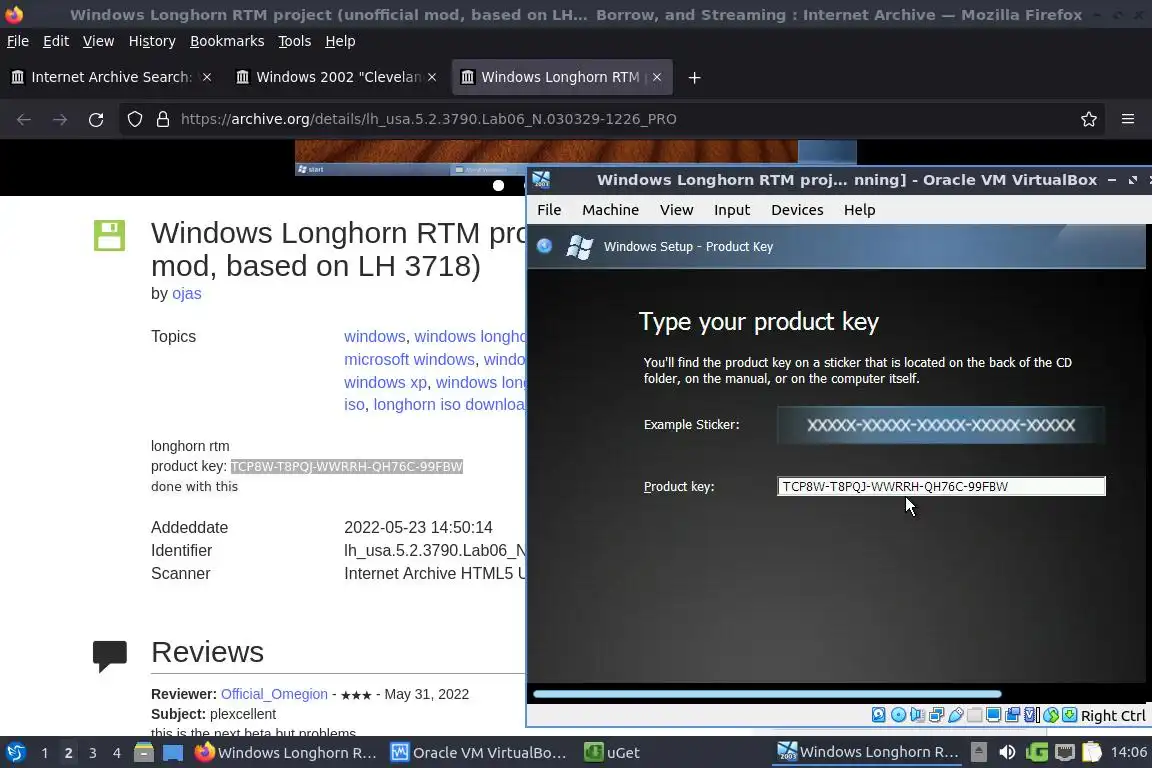Viewport: 1152px width, 768px height.
Task: Click the setup progress bar at bottom
Action: point(767,694)
